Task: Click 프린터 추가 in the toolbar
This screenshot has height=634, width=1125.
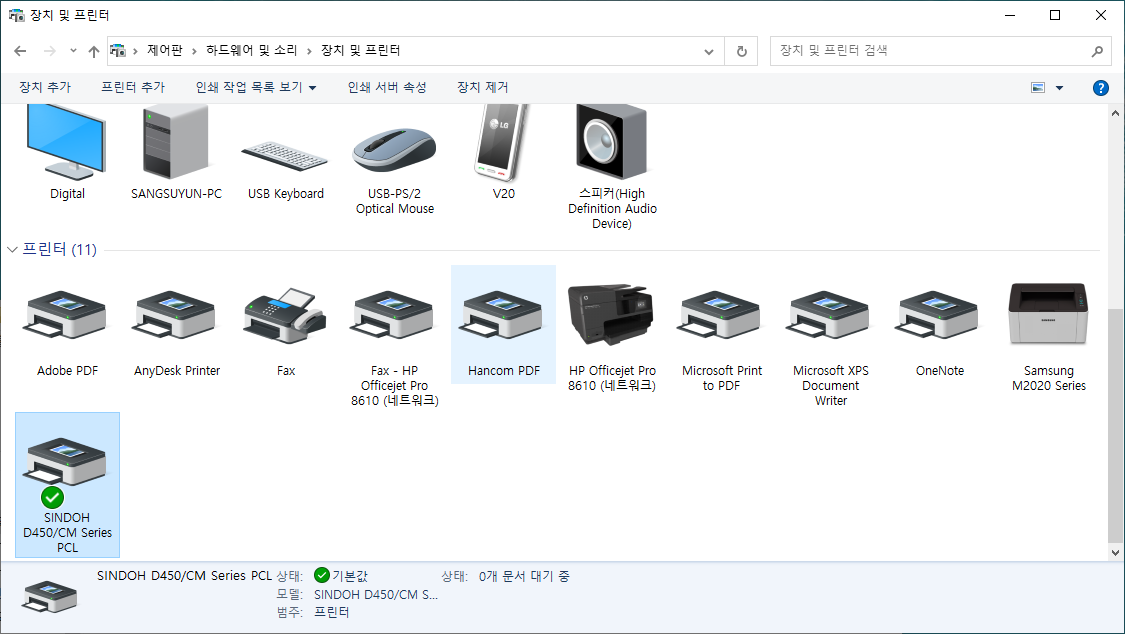Action: point(133,87)
